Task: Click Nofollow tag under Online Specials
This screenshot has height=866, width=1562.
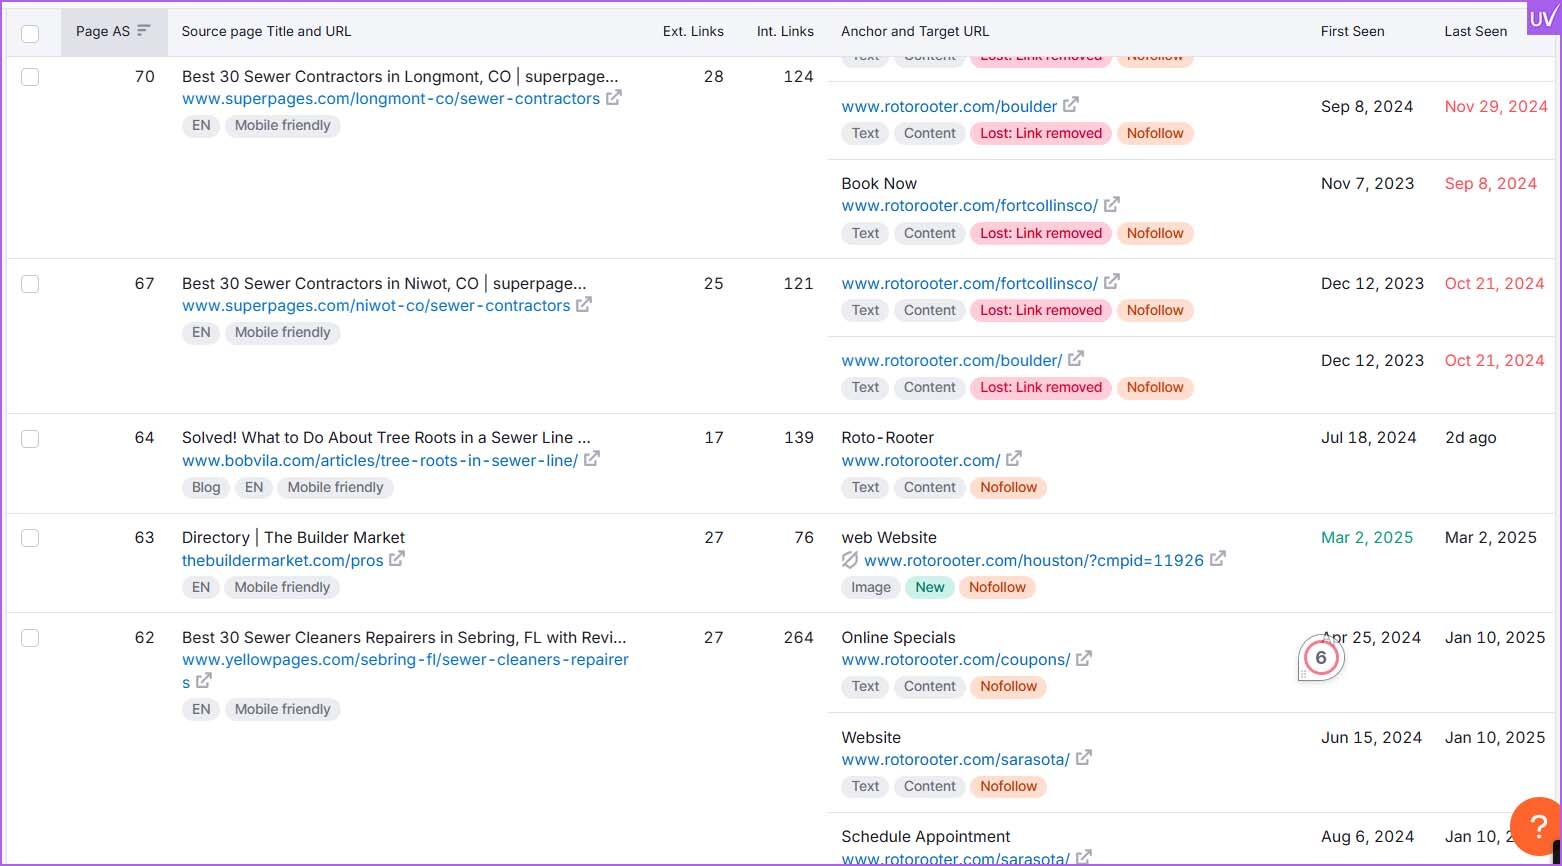Action: tap(1009, 686)
